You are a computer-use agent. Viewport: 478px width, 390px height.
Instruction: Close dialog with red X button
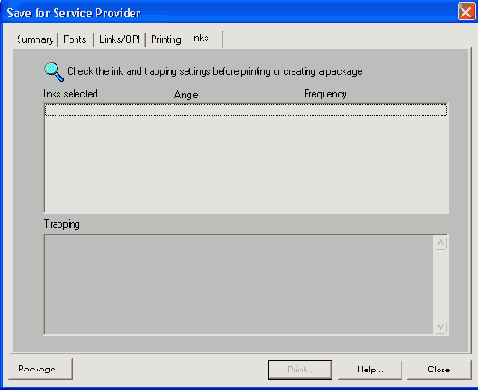[466, 12]
